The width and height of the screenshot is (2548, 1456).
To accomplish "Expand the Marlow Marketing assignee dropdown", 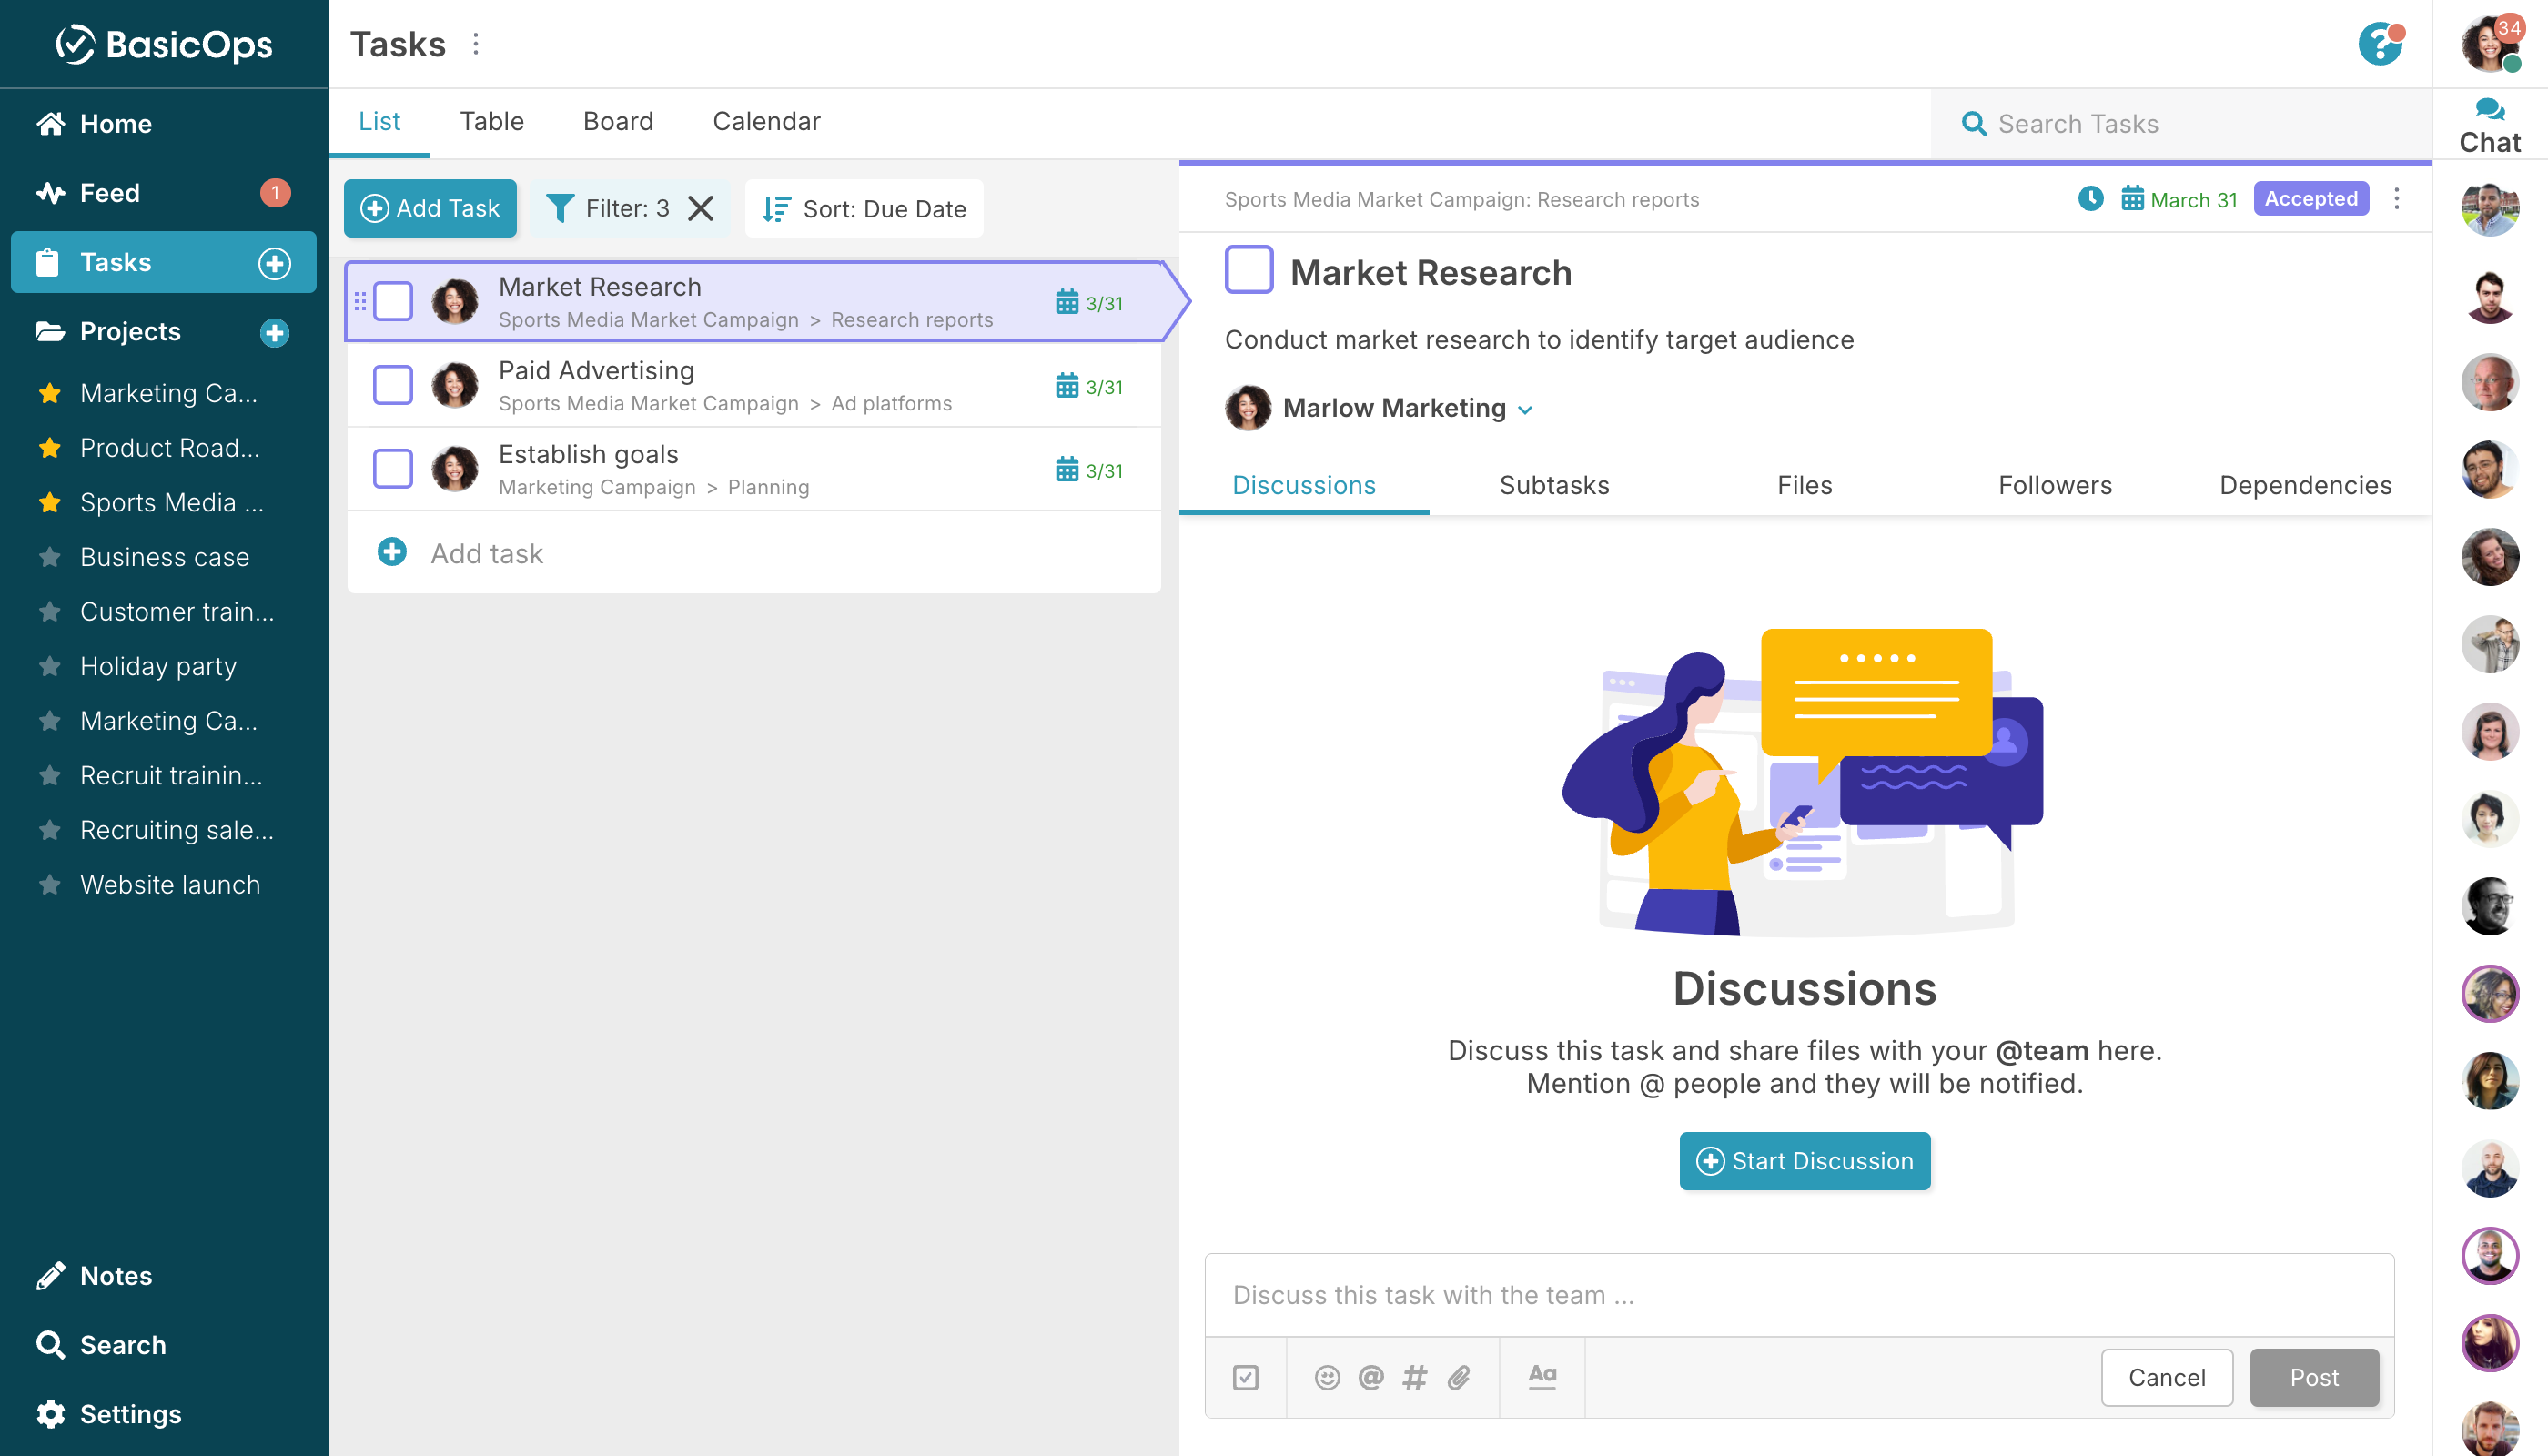I will (1526, 409).
